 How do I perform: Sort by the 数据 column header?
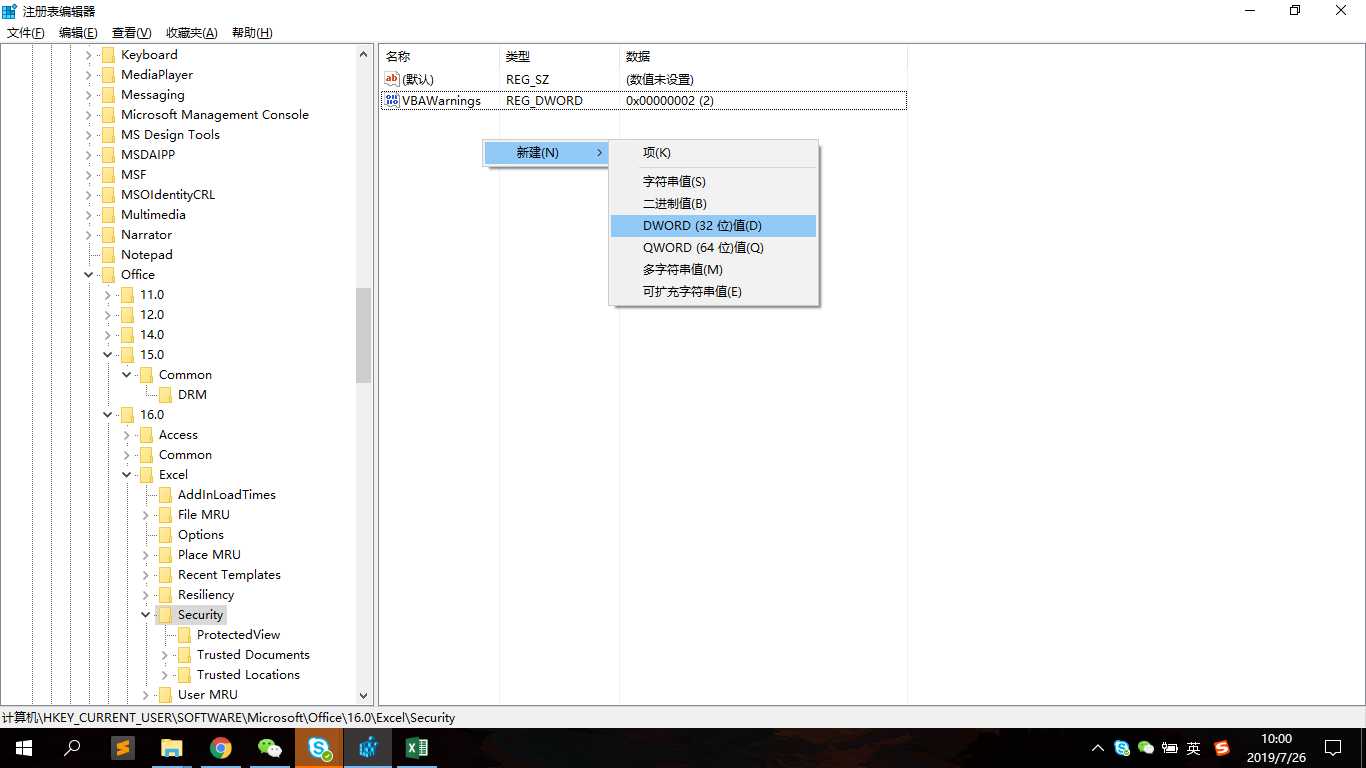(x=763, y=57)
